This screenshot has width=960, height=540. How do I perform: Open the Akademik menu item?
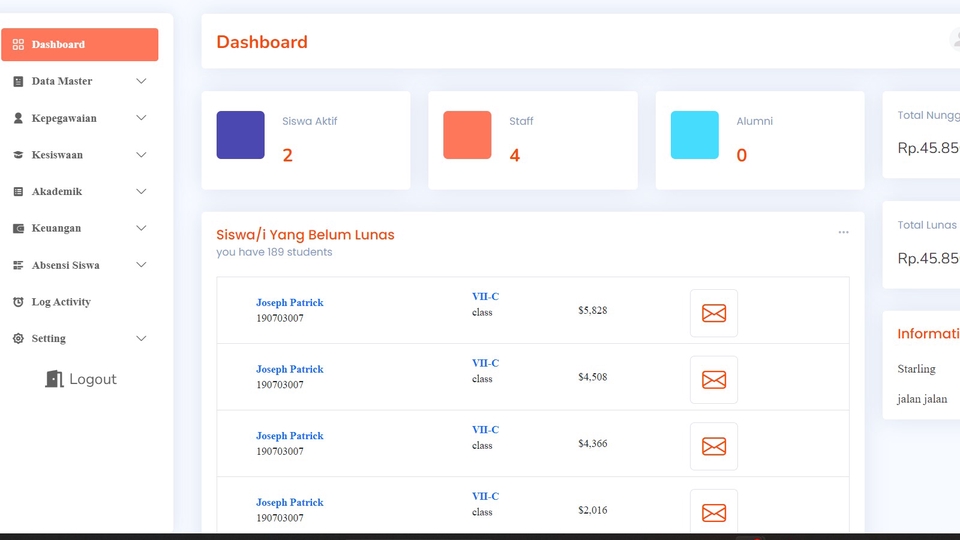57,191
